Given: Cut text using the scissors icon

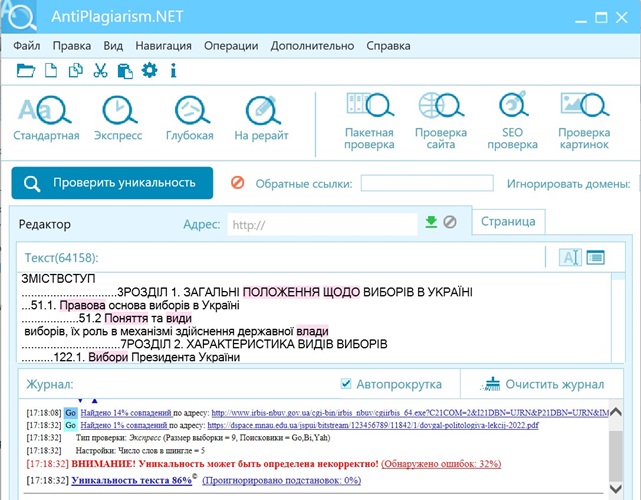Looking at the screenshot, I should point(100,70).
